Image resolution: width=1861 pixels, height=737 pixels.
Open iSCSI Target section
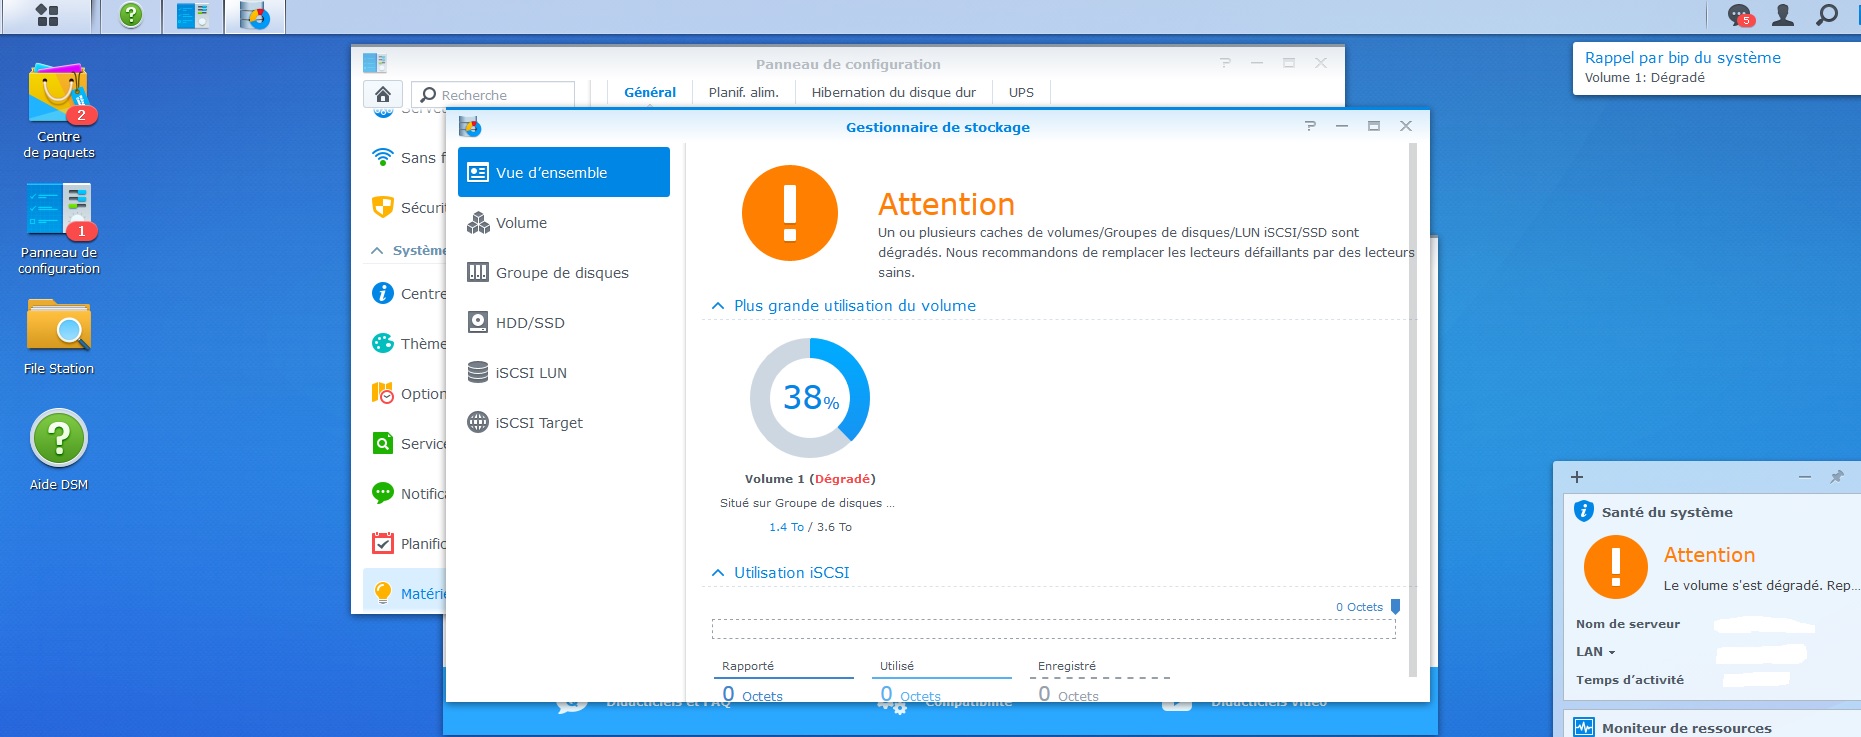pos(564,423)
